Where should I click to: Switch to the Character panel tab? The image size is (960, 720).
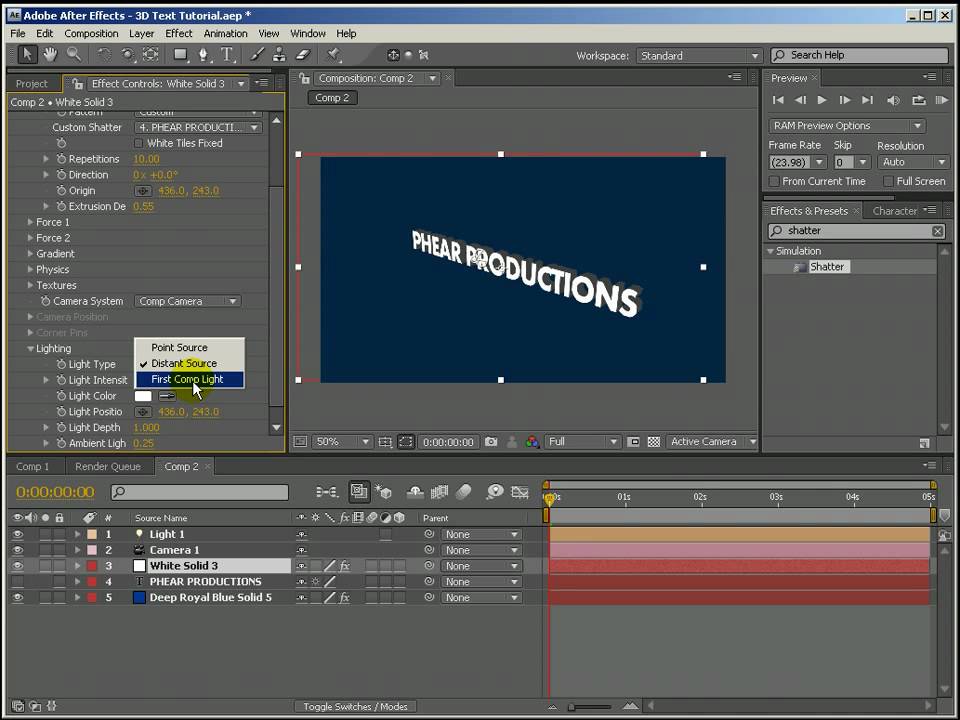tap(894, 211)
